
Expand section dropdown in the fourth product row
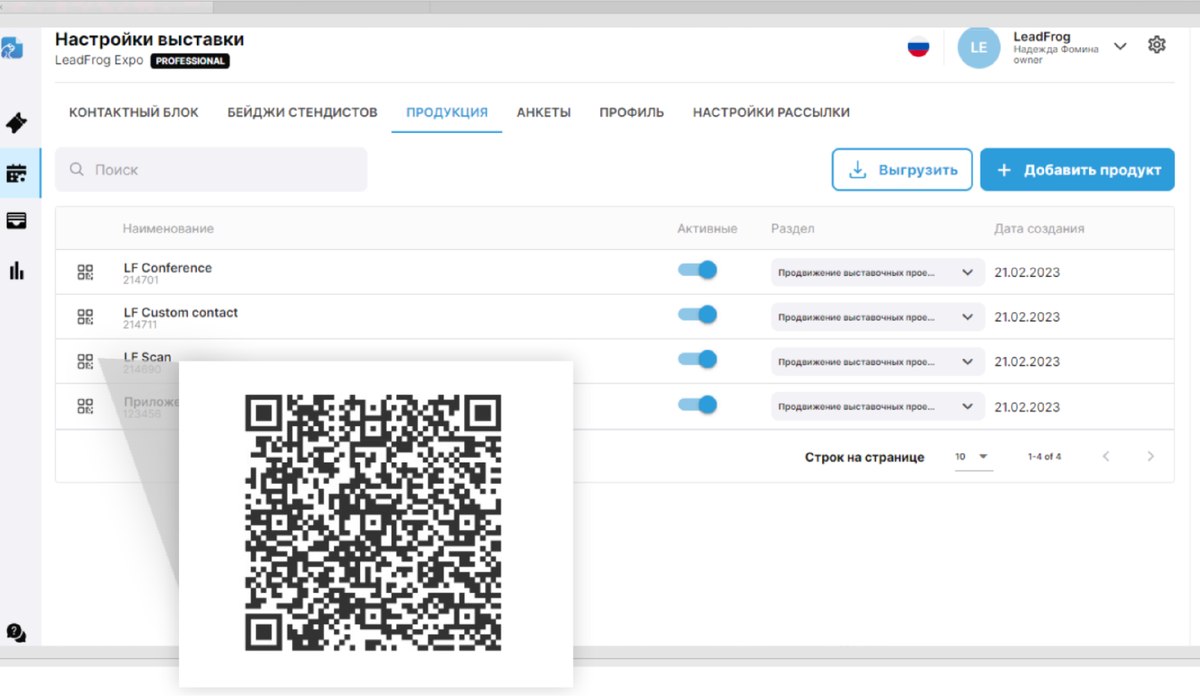point(878,407)
